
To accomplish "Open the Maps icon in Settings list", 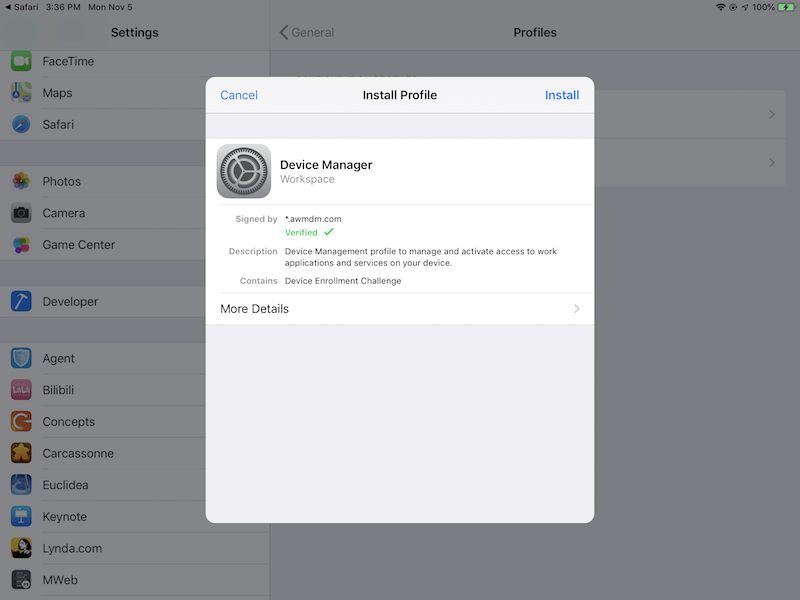I will click(x=21, y=93).
